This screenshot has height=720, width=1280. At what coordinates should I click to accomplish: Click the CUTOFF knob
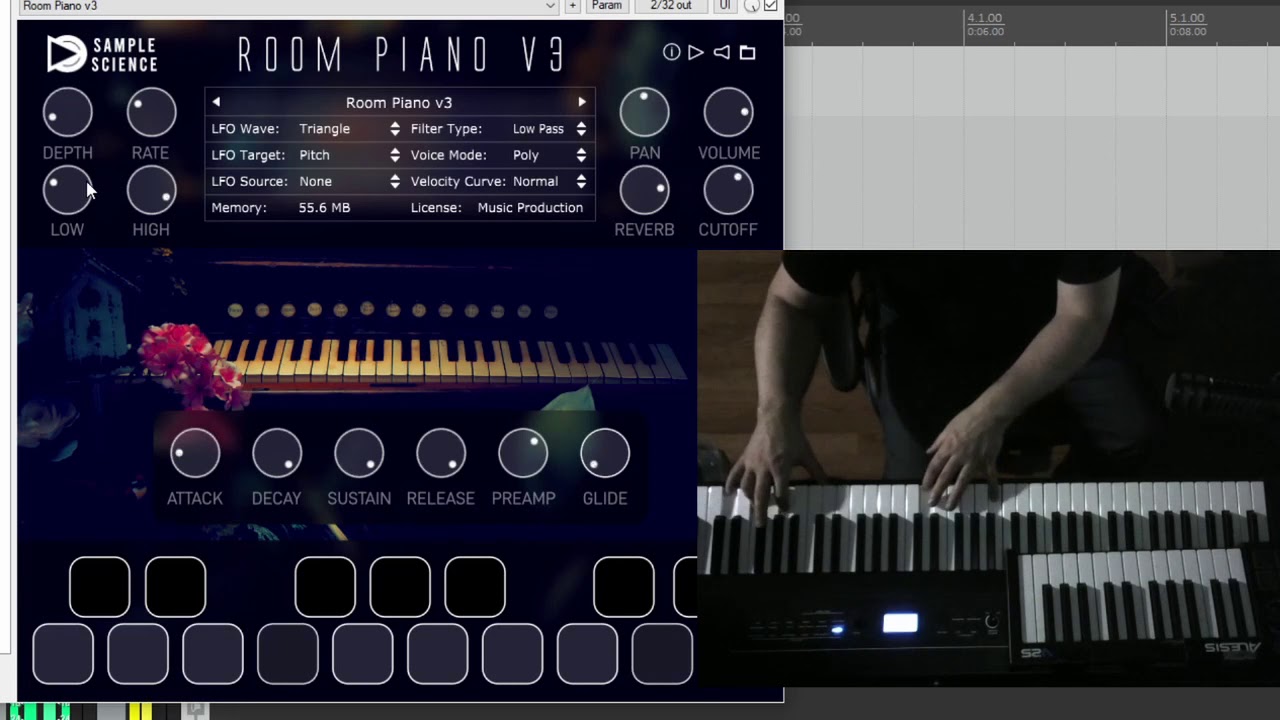(728, 190)
